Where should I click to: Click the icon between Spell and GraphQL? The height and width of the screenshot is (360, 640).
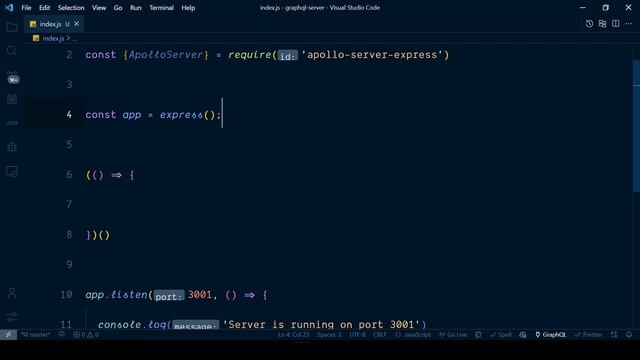point(523,335)
